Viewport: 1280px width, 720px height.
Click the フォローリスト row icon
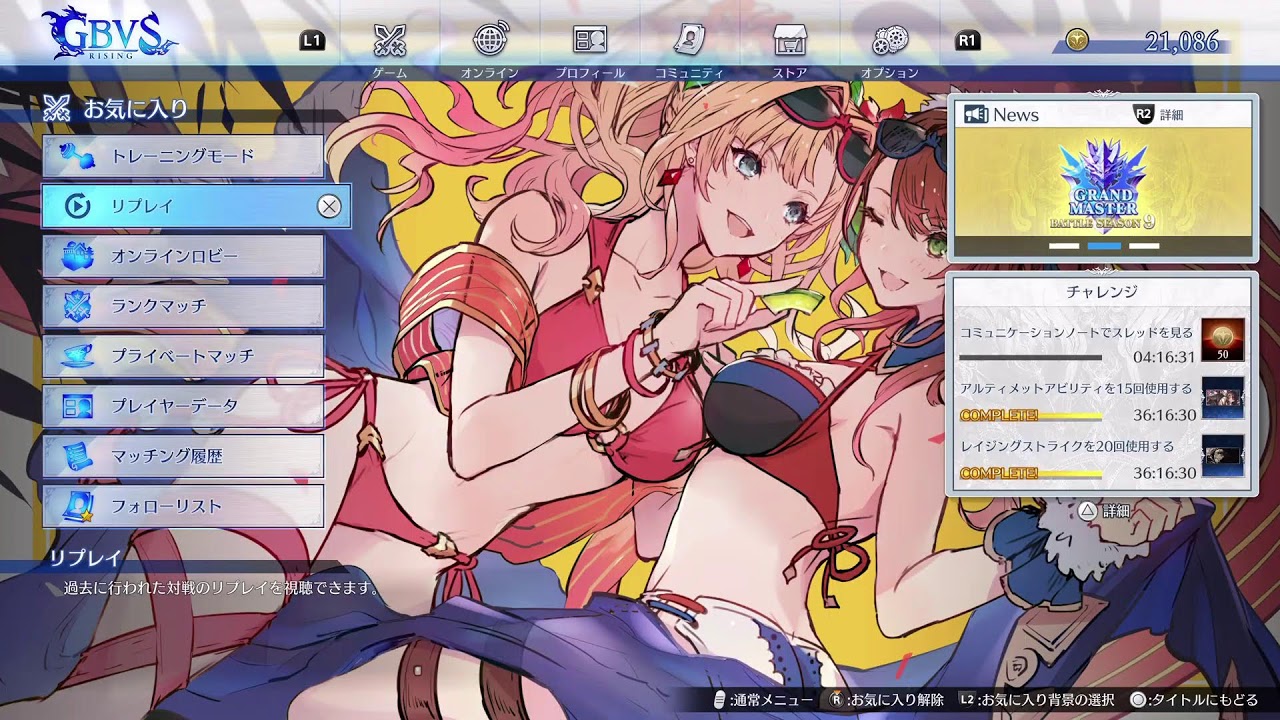pos(77,506)
